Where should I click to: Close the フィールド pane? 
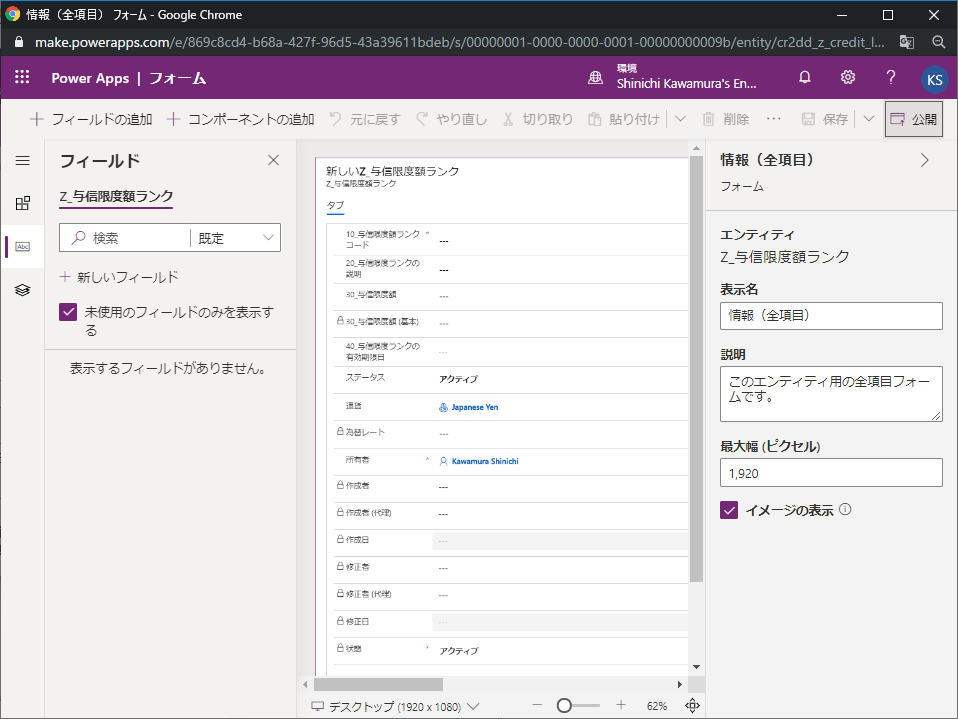coord(273,160)
